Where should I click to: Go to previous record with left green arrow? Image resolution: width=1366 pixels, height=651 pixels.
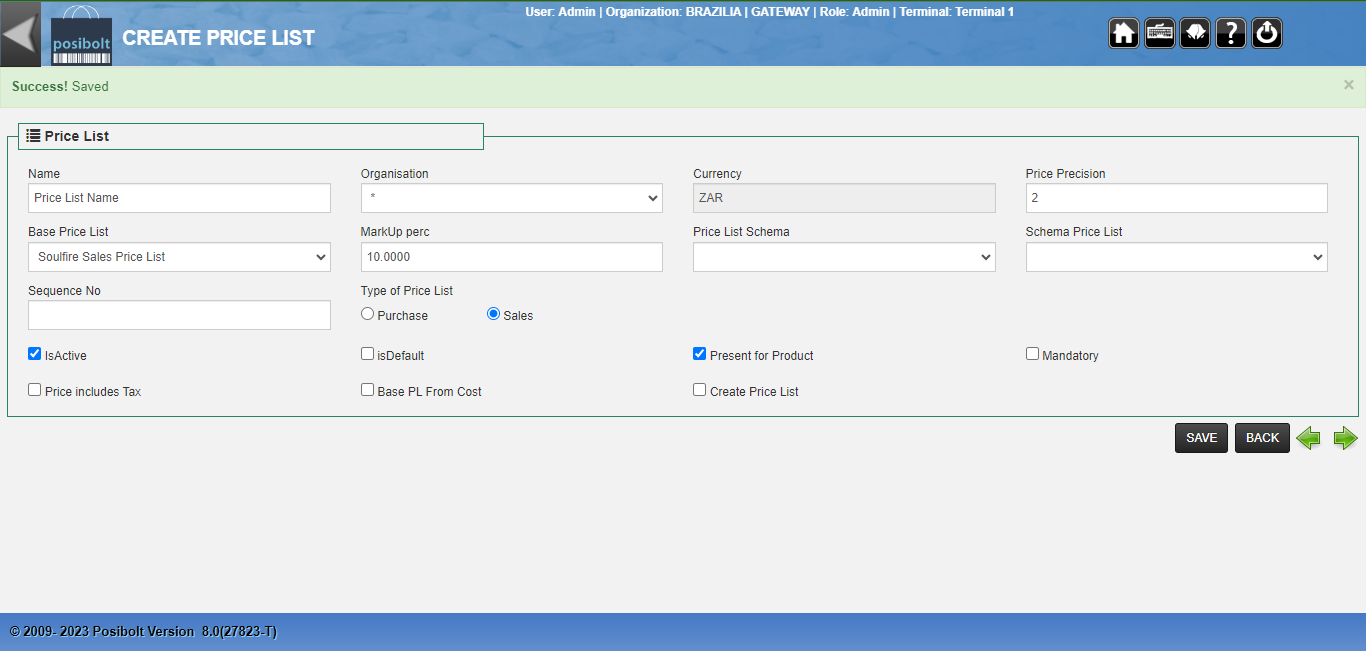tap(1308, 438)
